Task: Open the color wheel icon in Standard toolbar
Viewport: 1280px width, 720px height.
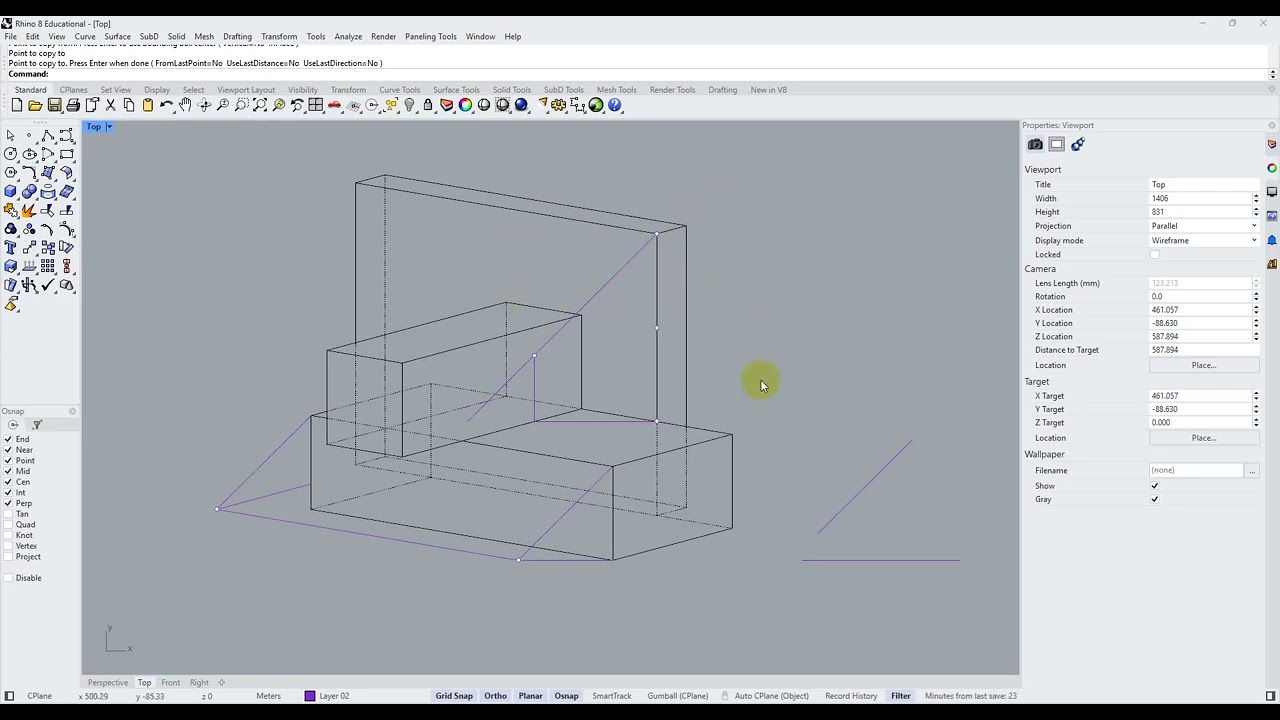Action: pos(465,105)
